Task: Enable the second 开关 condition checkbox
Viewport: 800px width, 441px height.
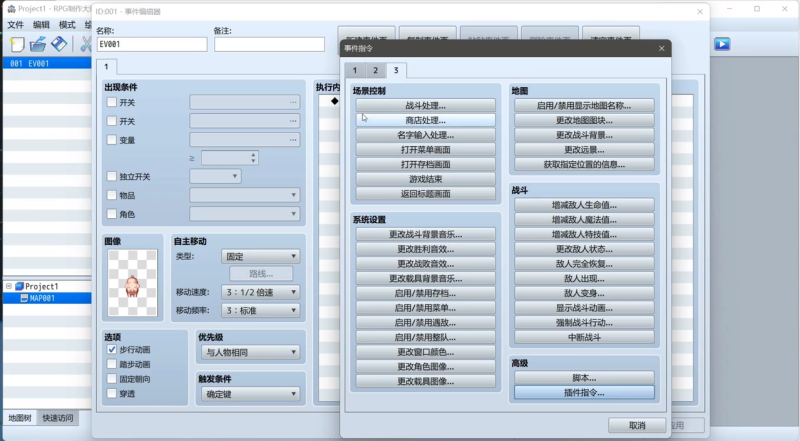Action: click(112, 121)
